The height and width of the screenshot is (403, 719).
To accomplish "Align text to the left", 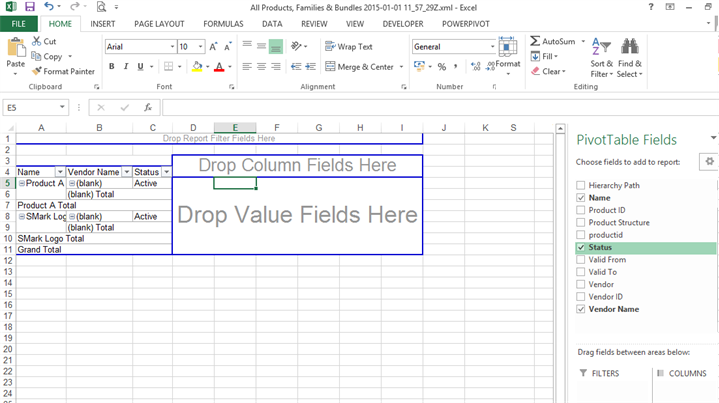I will 247,67.
